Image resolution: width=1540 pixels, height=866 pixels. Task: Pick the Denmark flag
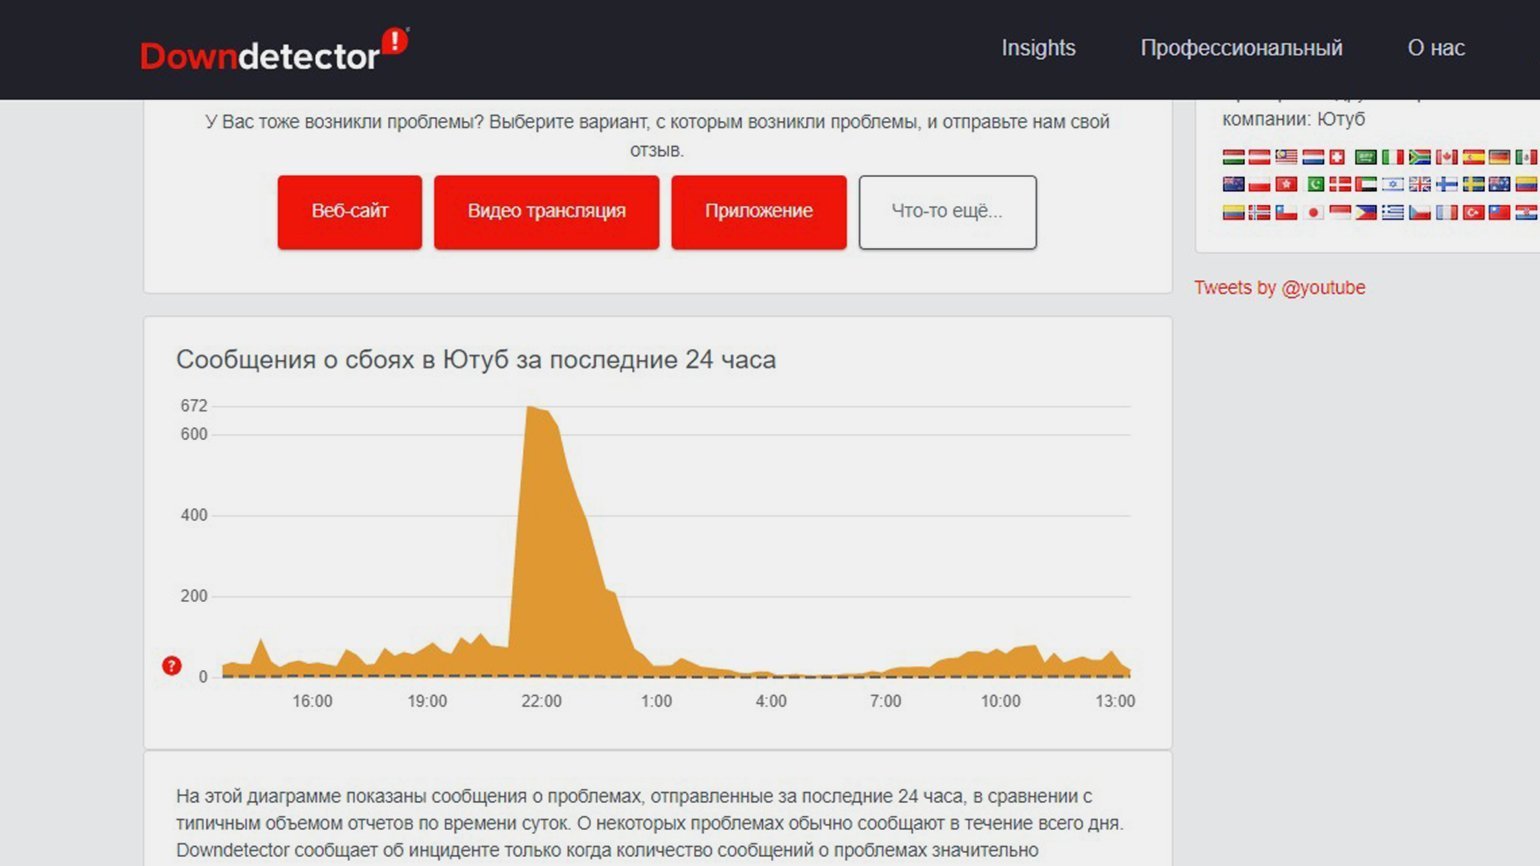(1340, 184)
